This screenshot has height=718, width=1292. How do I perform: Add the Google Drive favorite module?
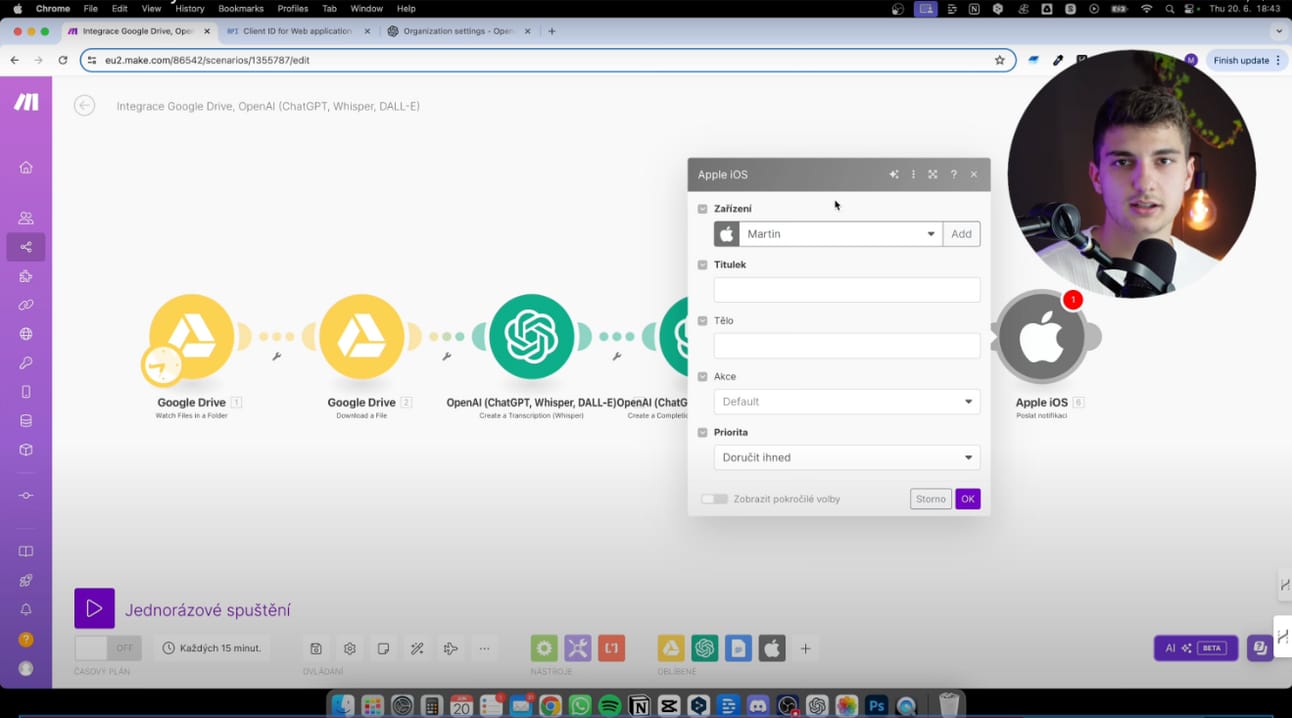pyautogui.click(x=671, y=648)
